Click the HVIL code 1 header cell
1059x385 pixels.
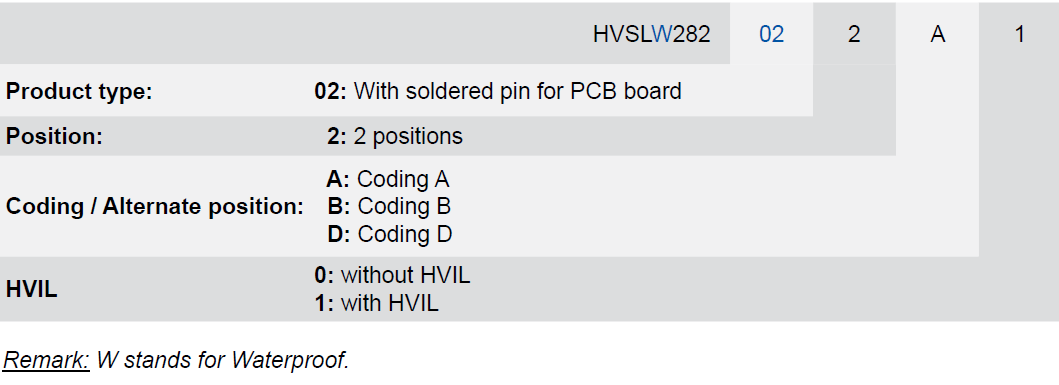point(1020,34)
